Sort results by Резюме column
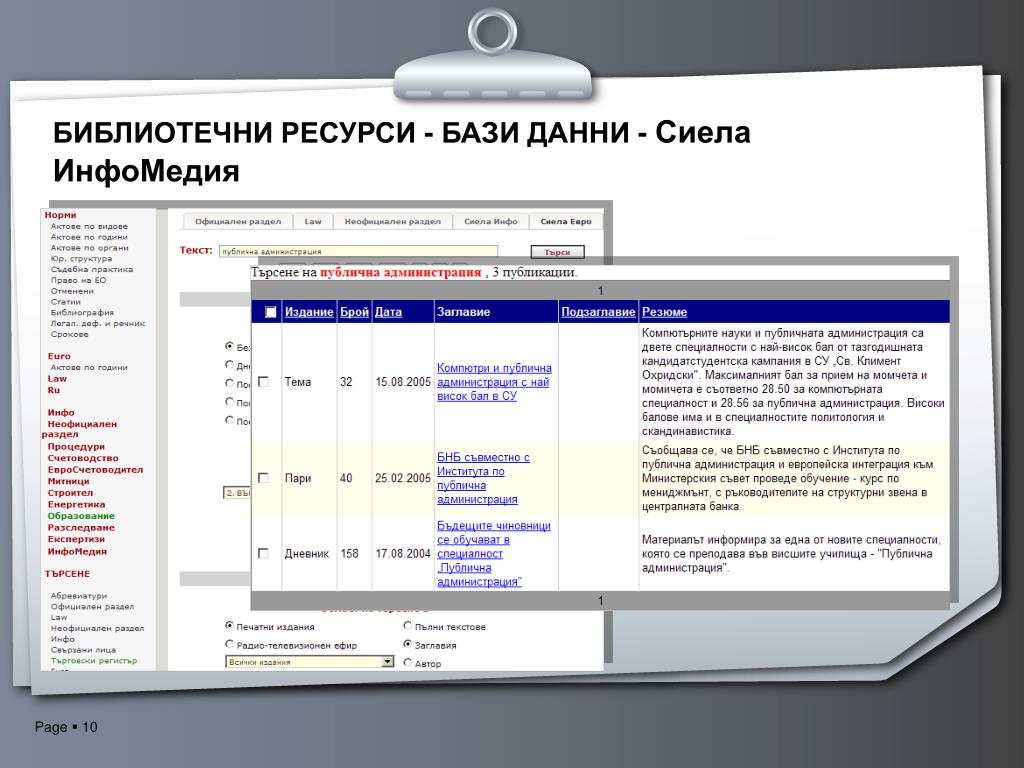The height and width of the screenshot is (768, 1024). pyautogui.click(x=664, y=312)
